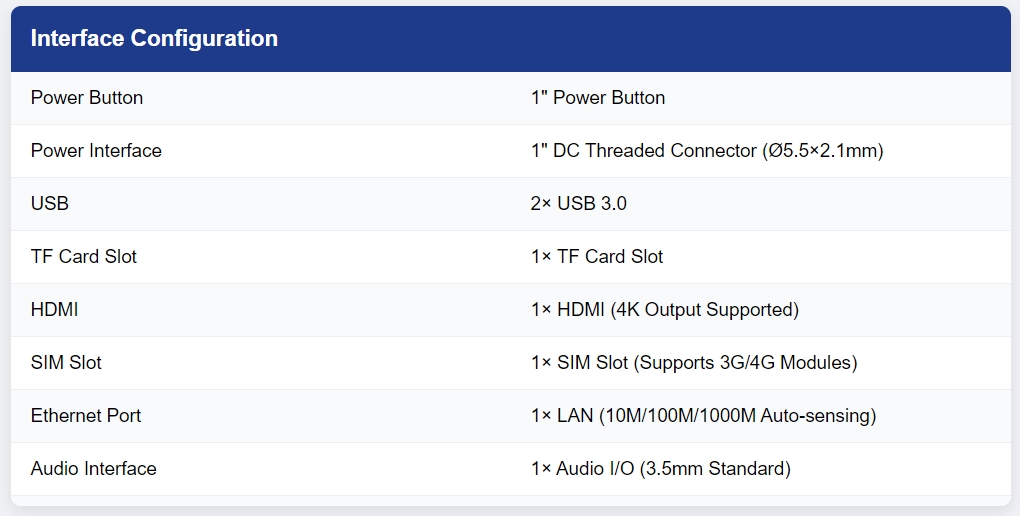Image resolution: width=1020 pixels, height=516 pixels.
Task: Click the LAN 10M/100M/1000M Auto-sensing value
Action: pyautogui.click(x=704, y=416)
